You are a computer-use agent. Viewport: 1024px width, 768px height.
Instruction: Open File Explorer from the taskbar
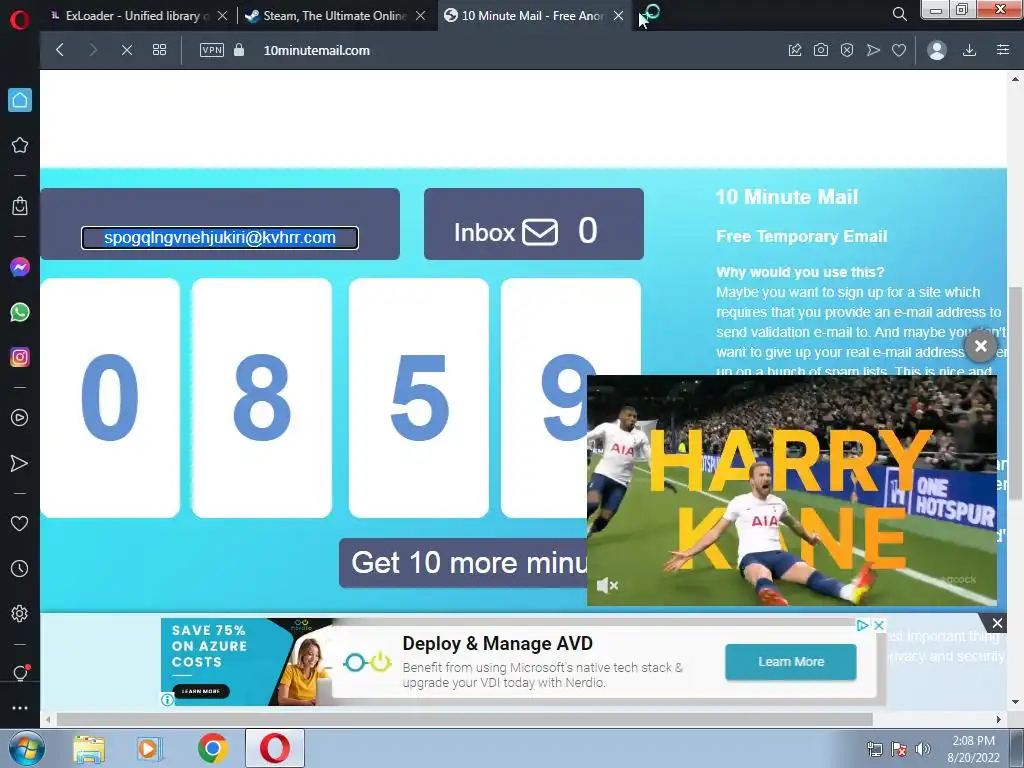(89, 748)
